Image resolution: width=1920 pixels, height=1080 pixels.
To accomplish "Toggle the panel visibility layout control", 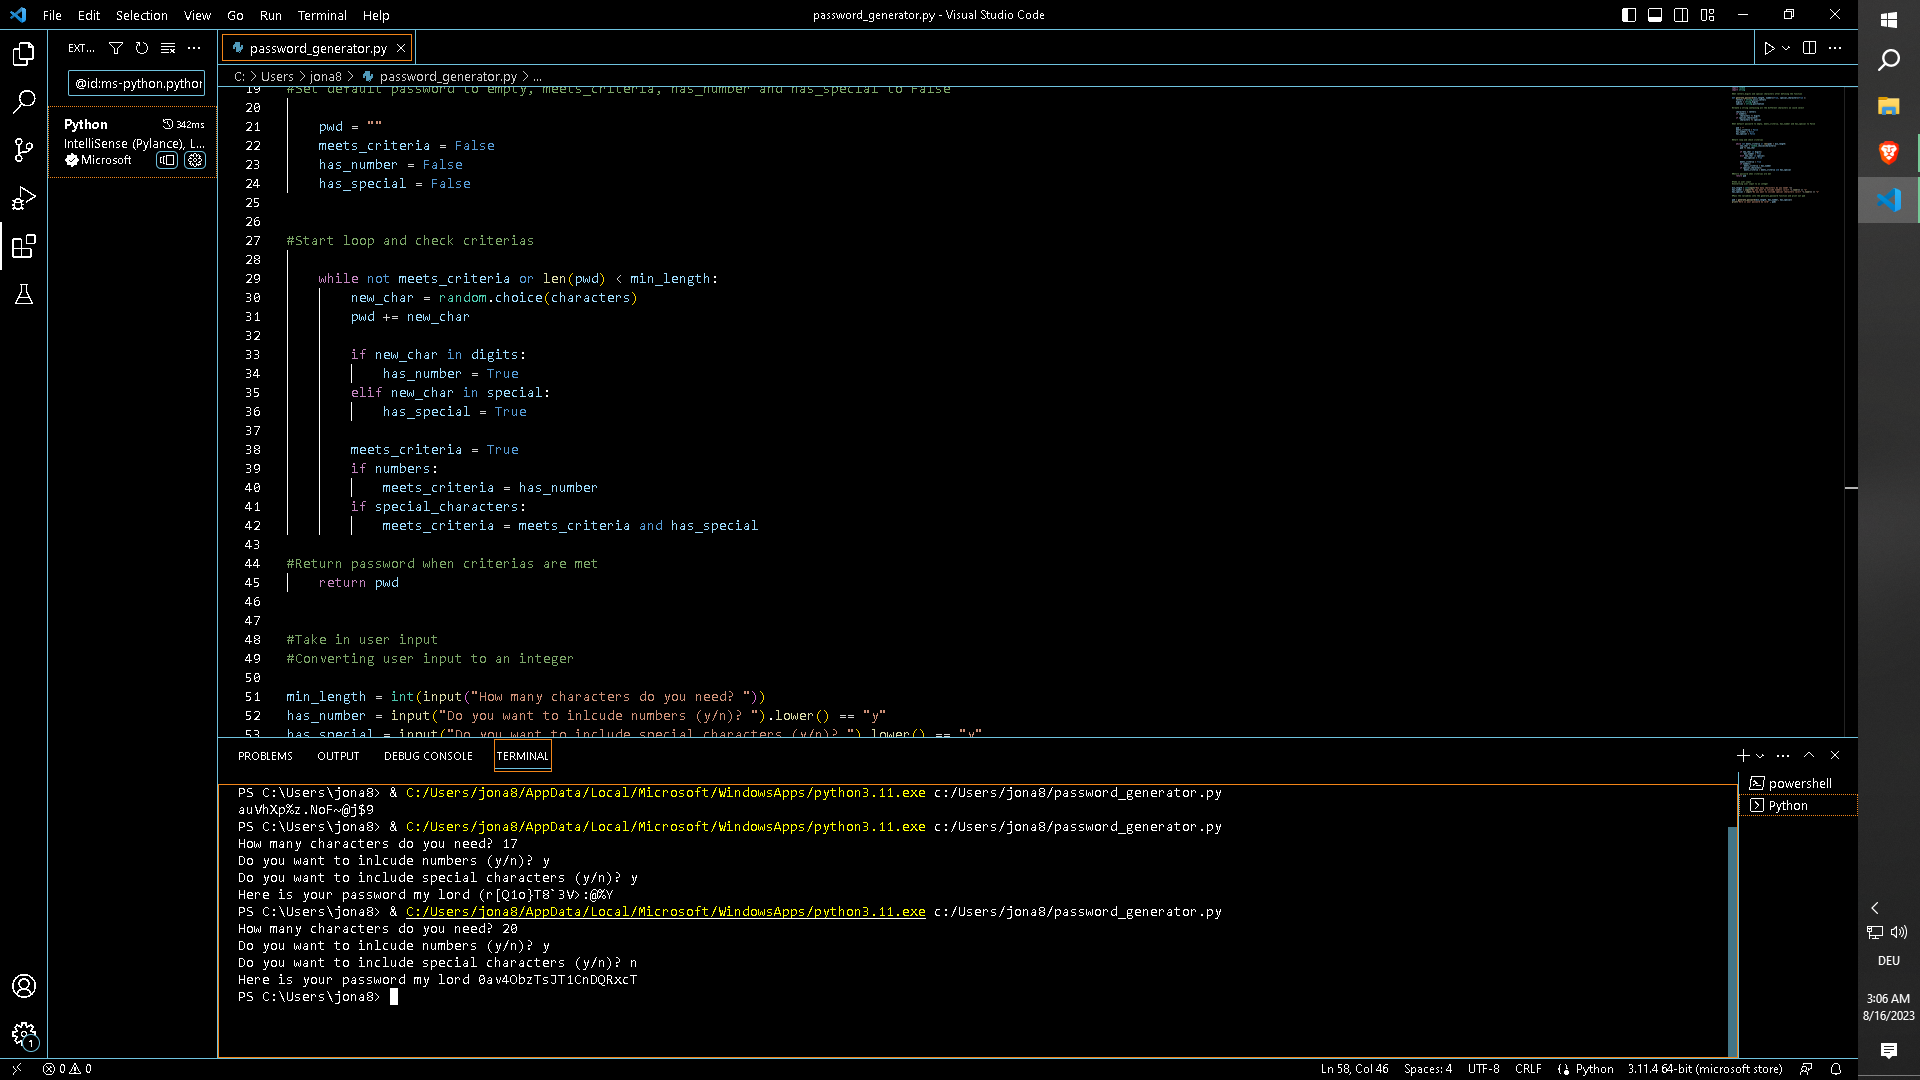I will (1654, 15).
